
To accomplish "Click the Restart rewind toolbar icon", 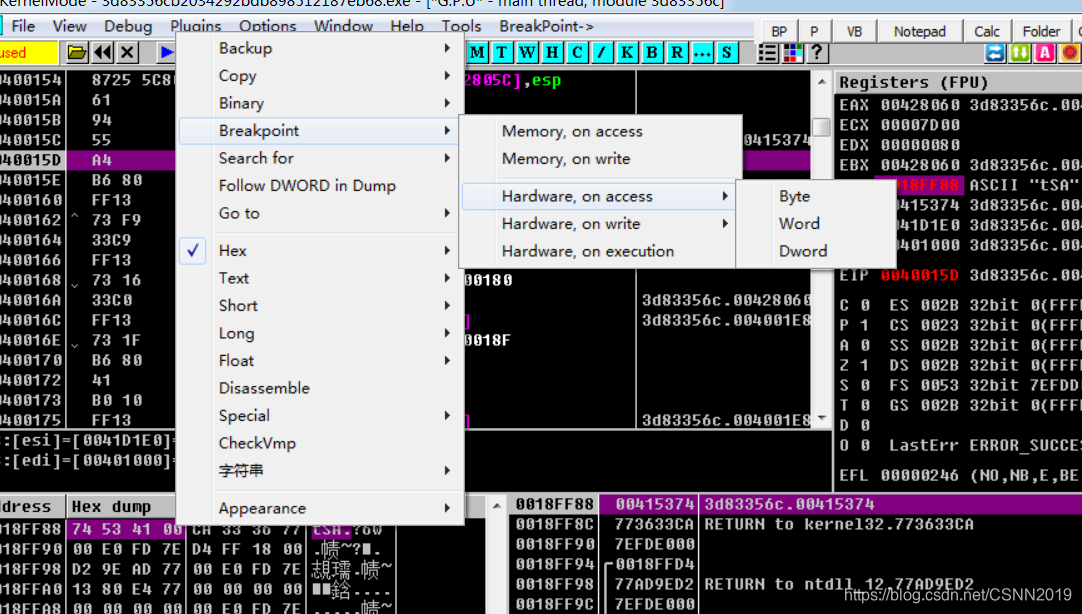I will pyautogui.click(x=102, y=52).
